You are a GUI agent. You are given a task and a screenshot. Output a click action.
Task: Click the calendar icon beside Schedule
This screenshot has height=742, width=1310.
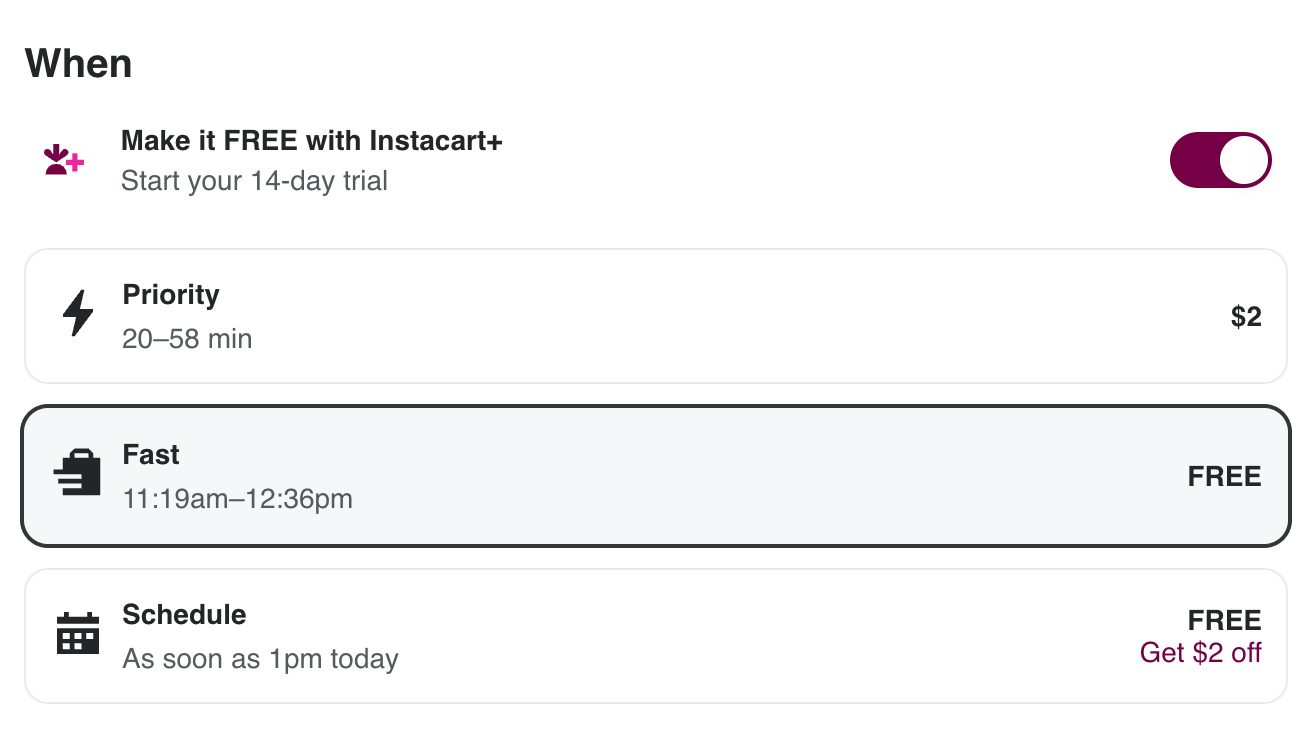78,634
